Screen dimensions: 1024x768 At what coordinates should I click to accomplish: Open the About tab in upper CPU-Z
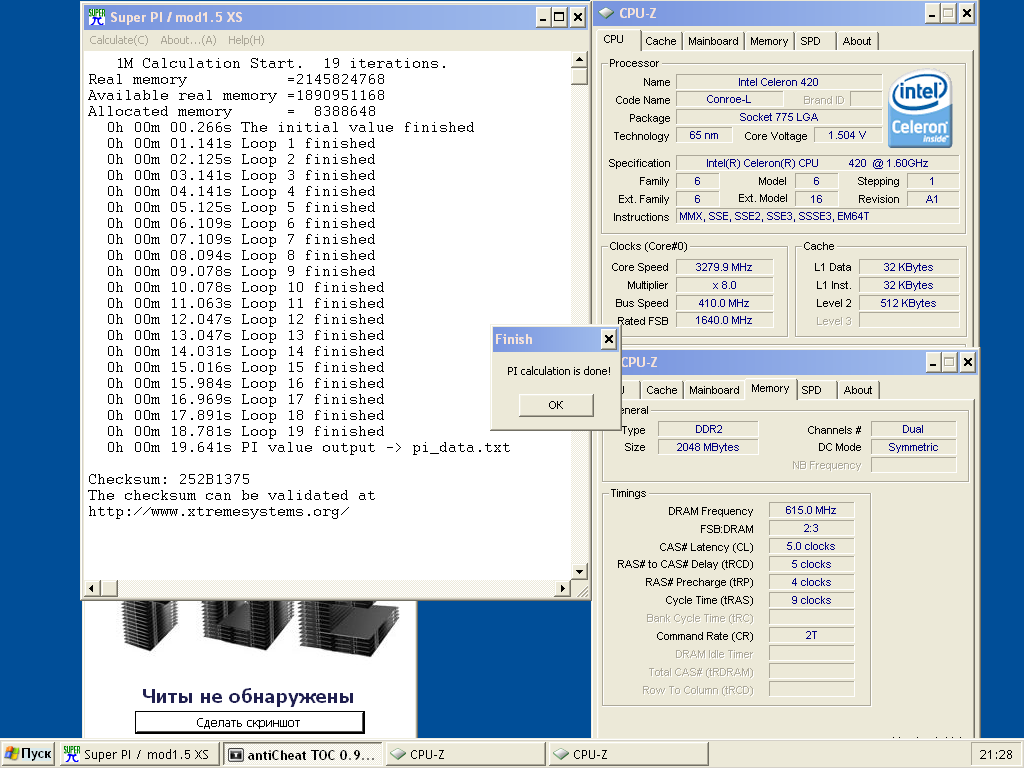(856, 41)
